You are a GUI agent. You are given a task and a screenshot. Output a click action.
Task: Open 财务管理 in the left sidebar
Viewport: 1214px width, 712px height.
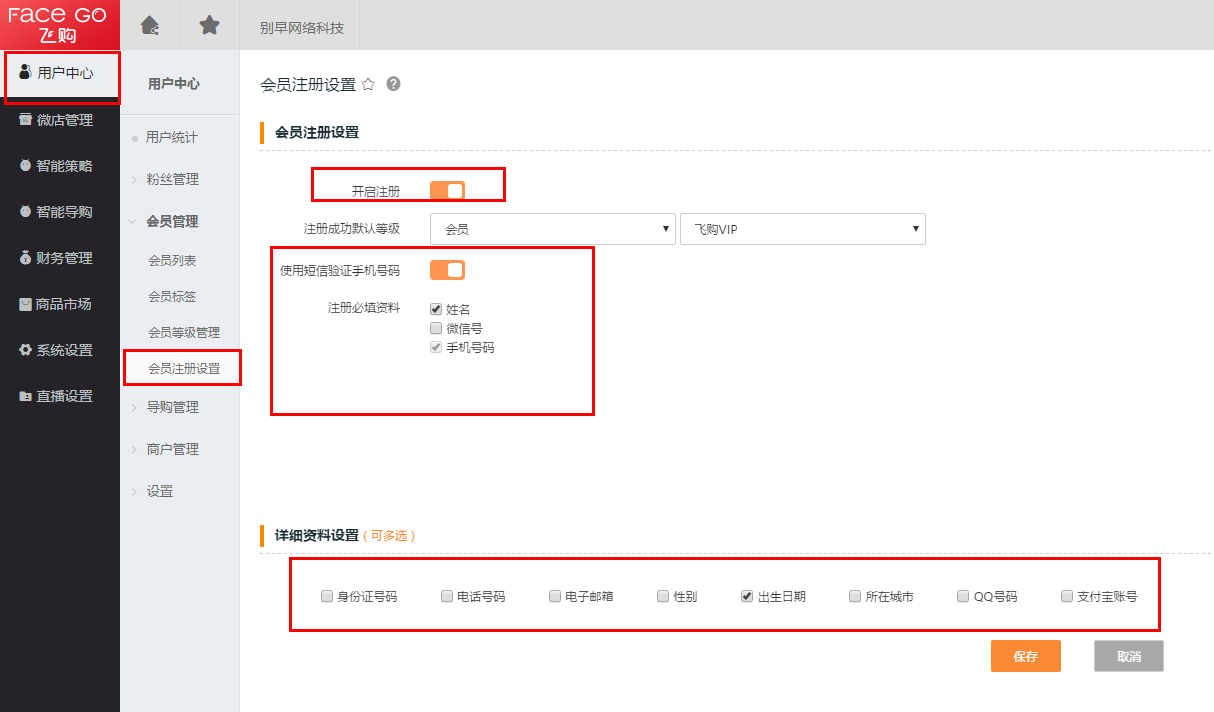(60, 258)
